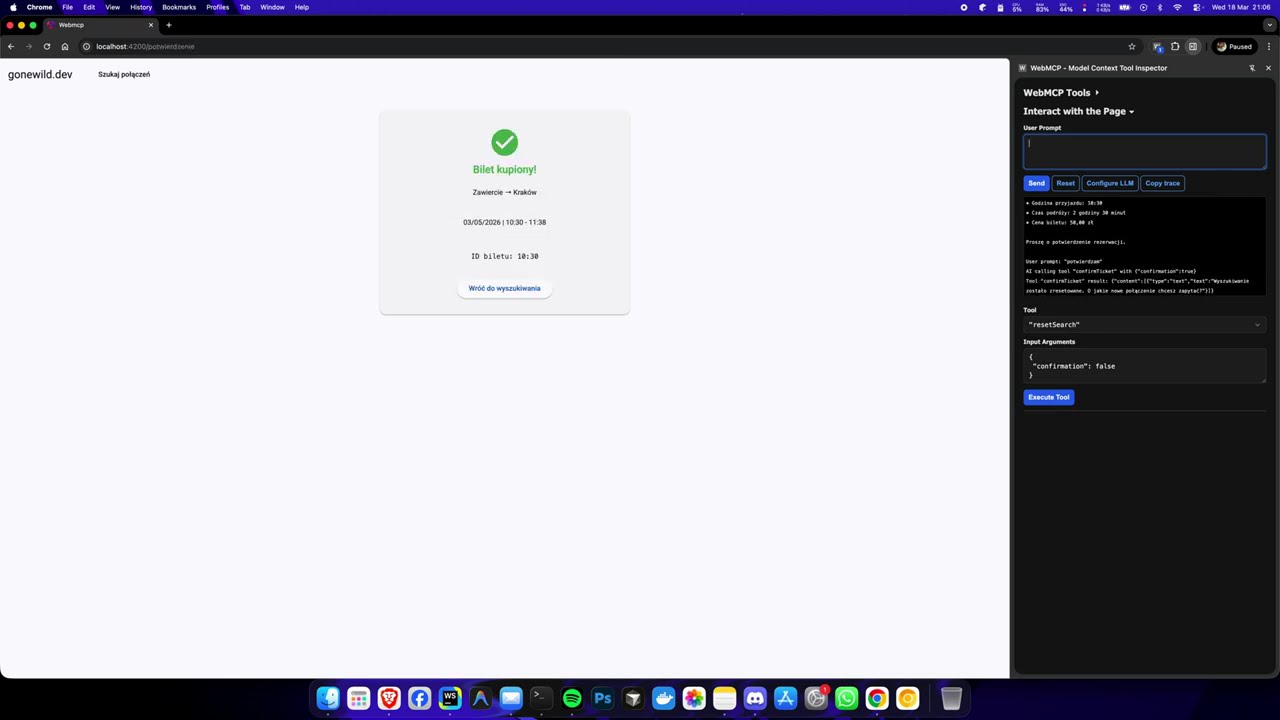The height and width of the screenshot is (720, 1280).
Task: Go back to previous page
Action: (x=11, y=46)
